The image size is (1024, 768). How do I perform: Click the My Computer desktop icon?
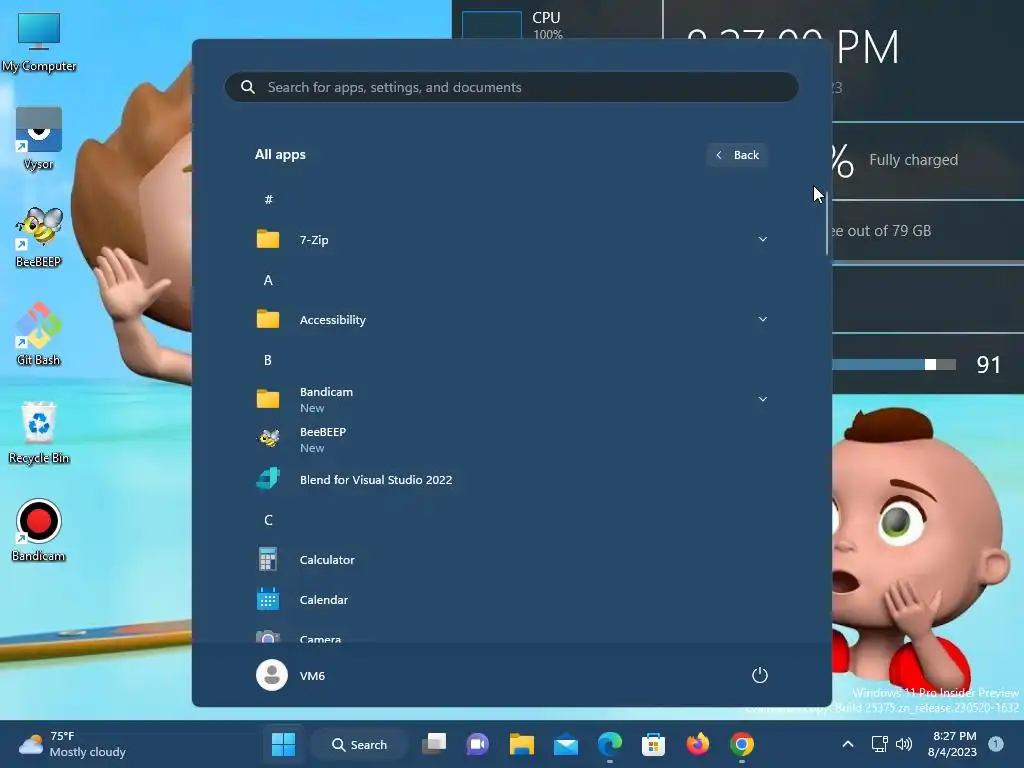point(39,42)
